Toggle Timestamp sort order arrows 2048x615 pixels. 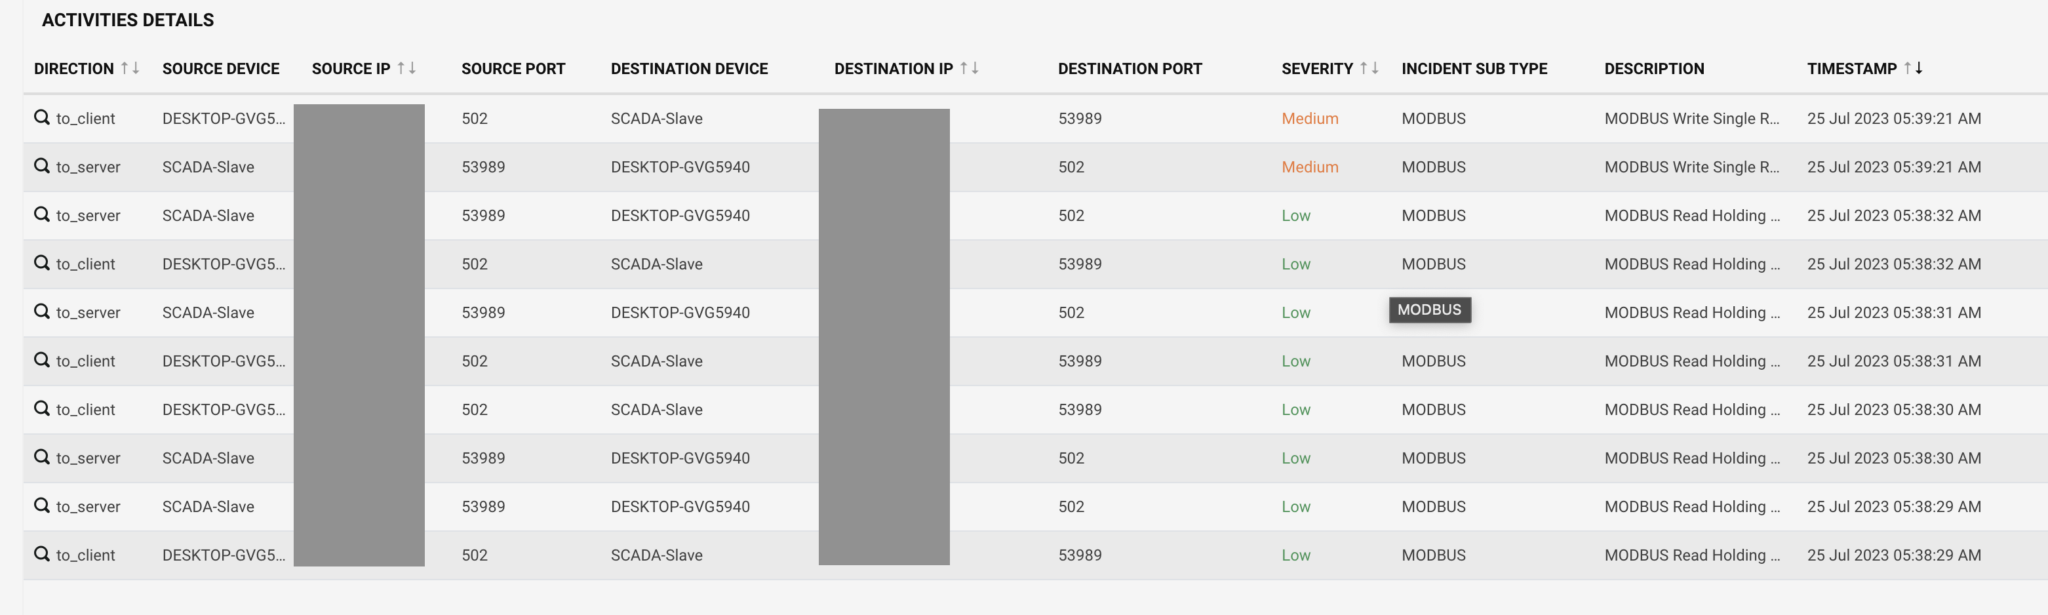coord(1913,68)
